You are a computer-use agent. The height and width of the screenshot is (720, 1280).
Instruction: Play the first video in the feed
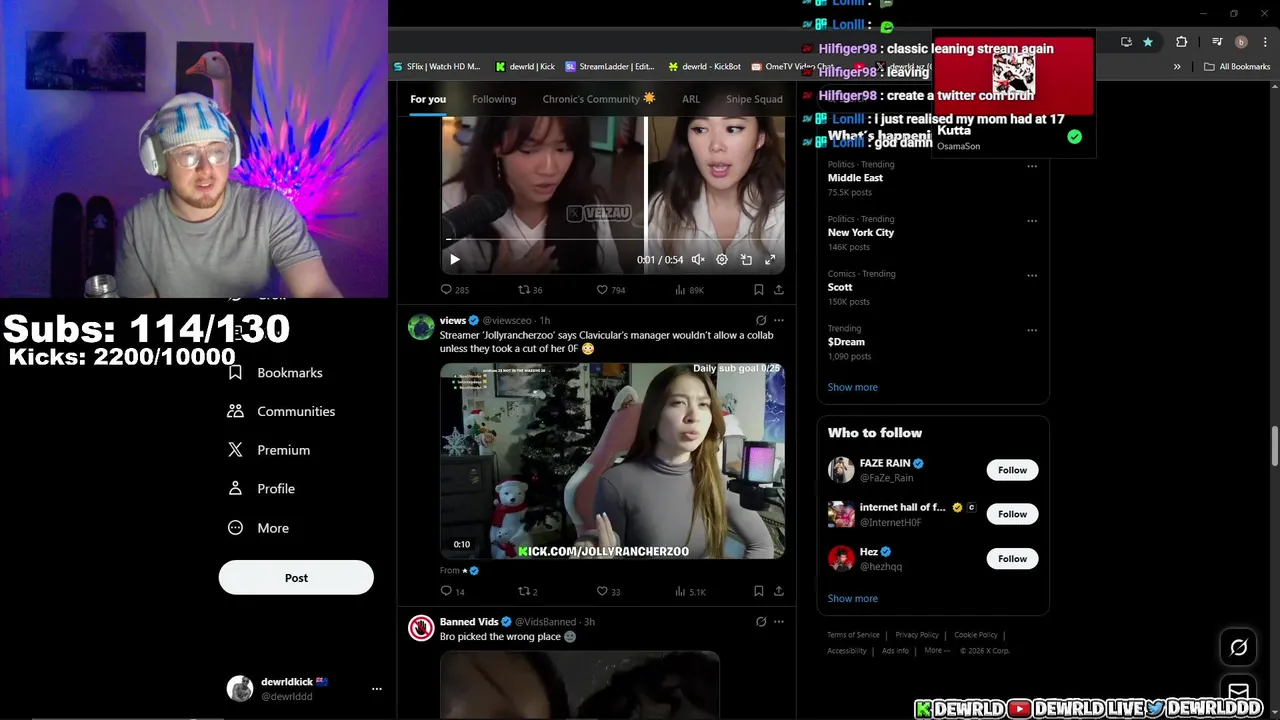455,259
